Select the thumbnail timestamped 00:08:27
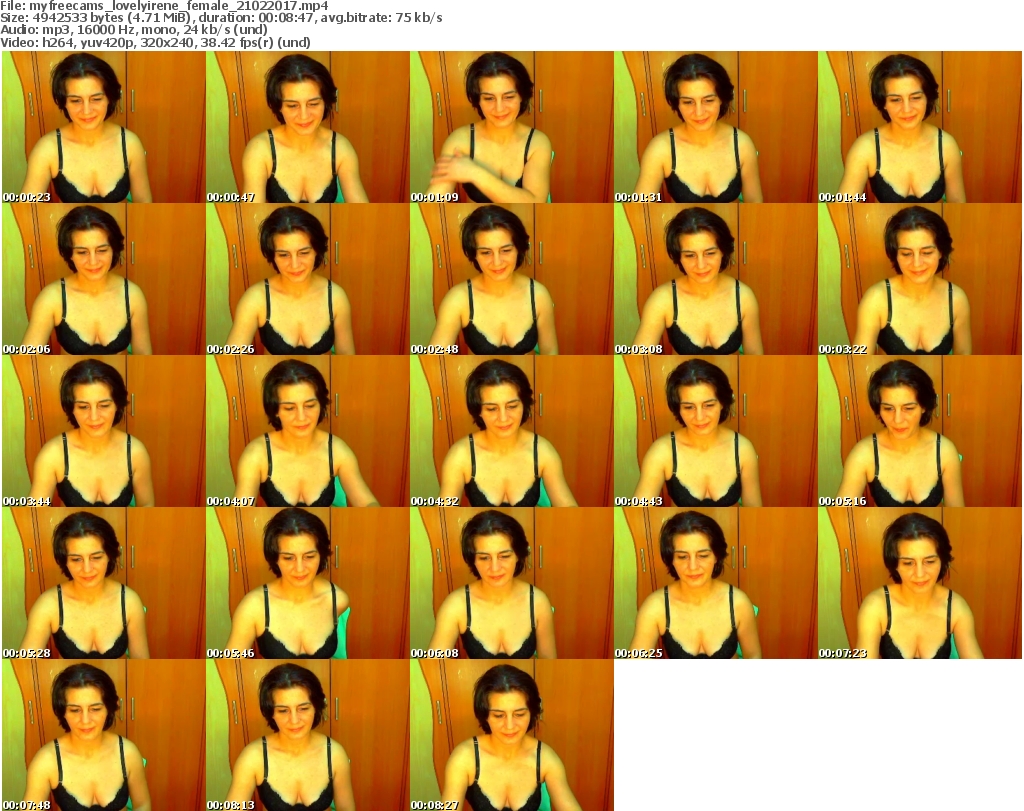Screen dimensions: 1024x811 511,735
